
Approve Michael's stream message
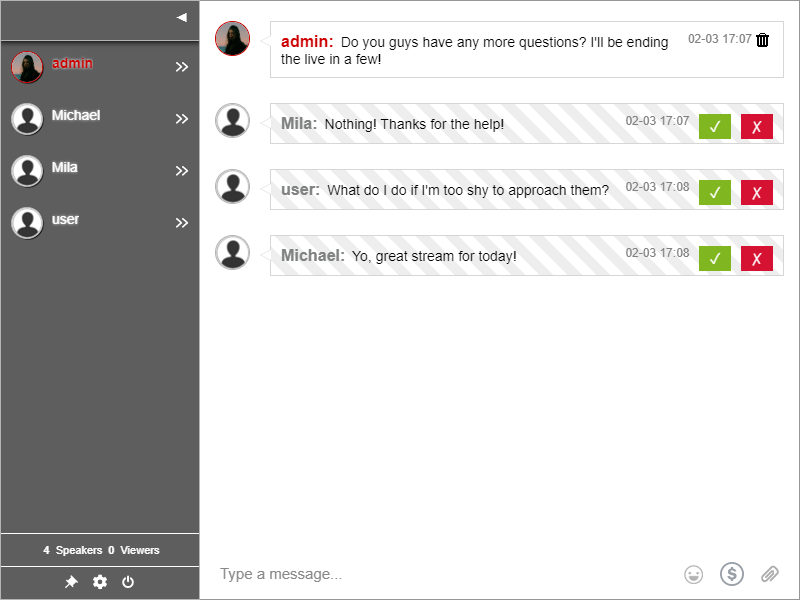point(715,258)
